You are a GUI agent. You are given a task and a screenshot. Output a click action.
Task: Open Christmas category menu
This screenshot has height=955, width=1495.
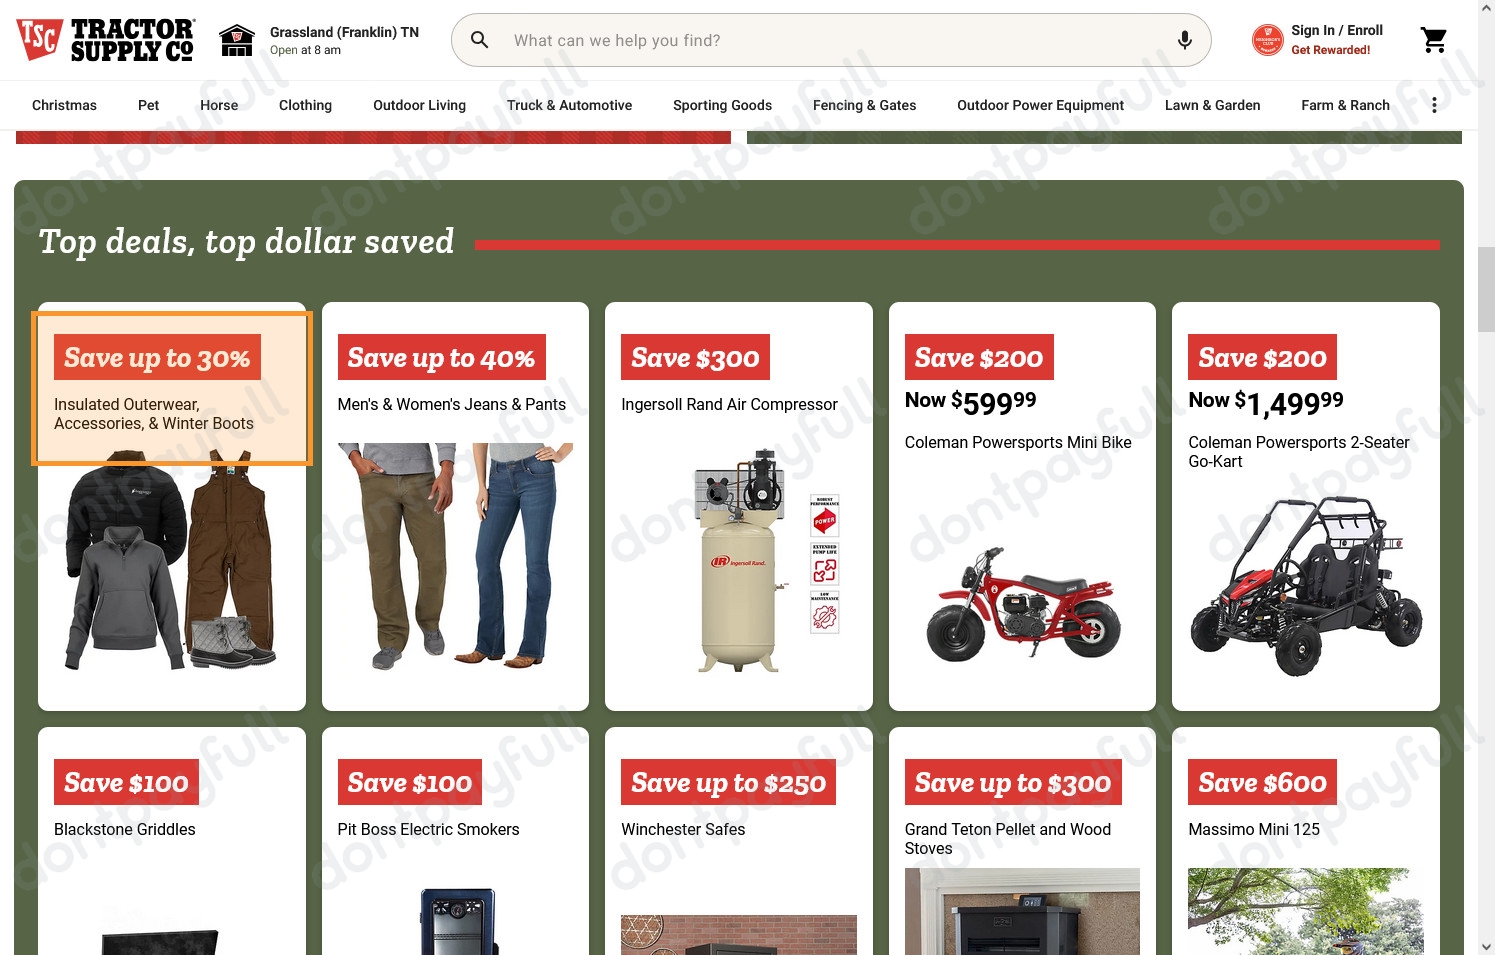click(x=64, y=105)
